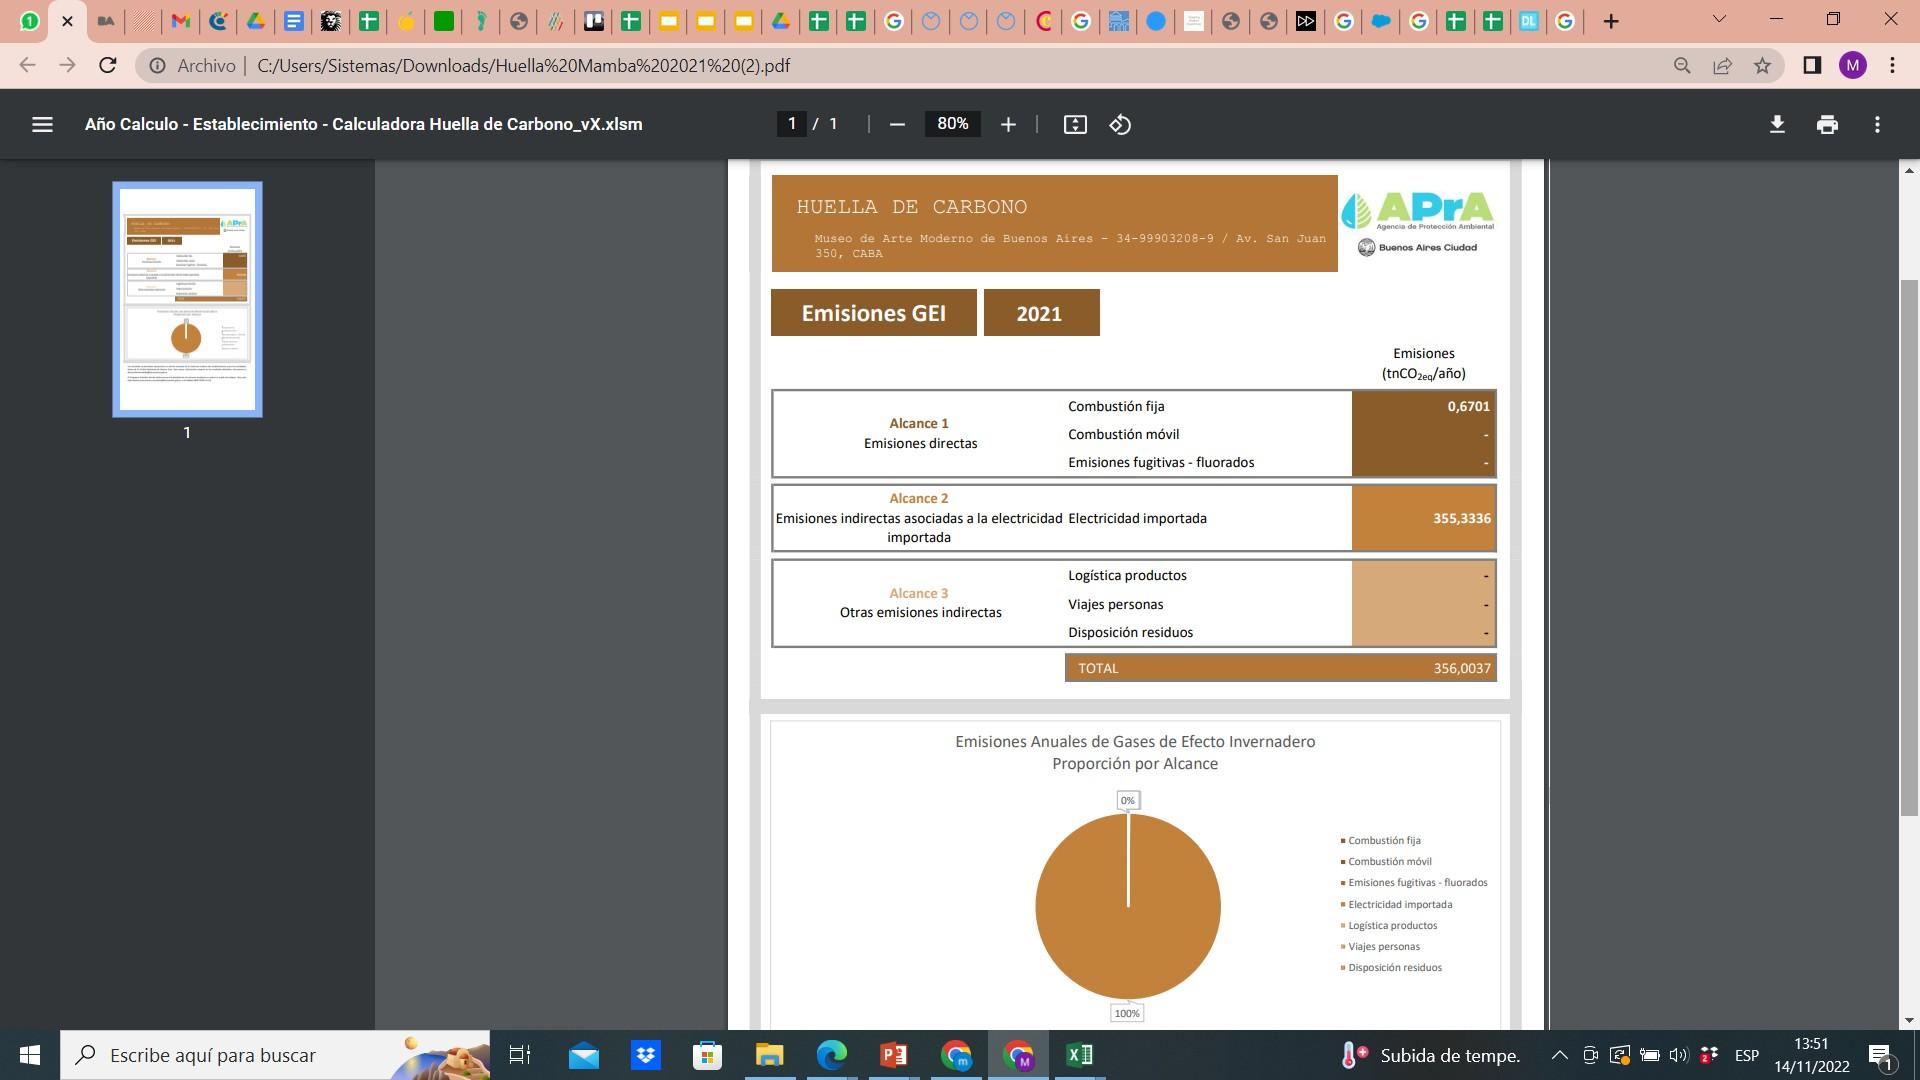Click the fit to page icon
Image resolution: width=1920 pixels, height=1080 pixels.
click(x=1075, y=125)
